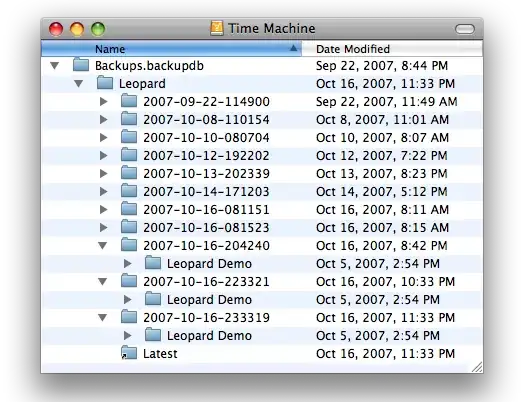The image size is (524, 402).
Task: Select the '2007-10-12-192202' name text
Action: (x=206, y=156)
